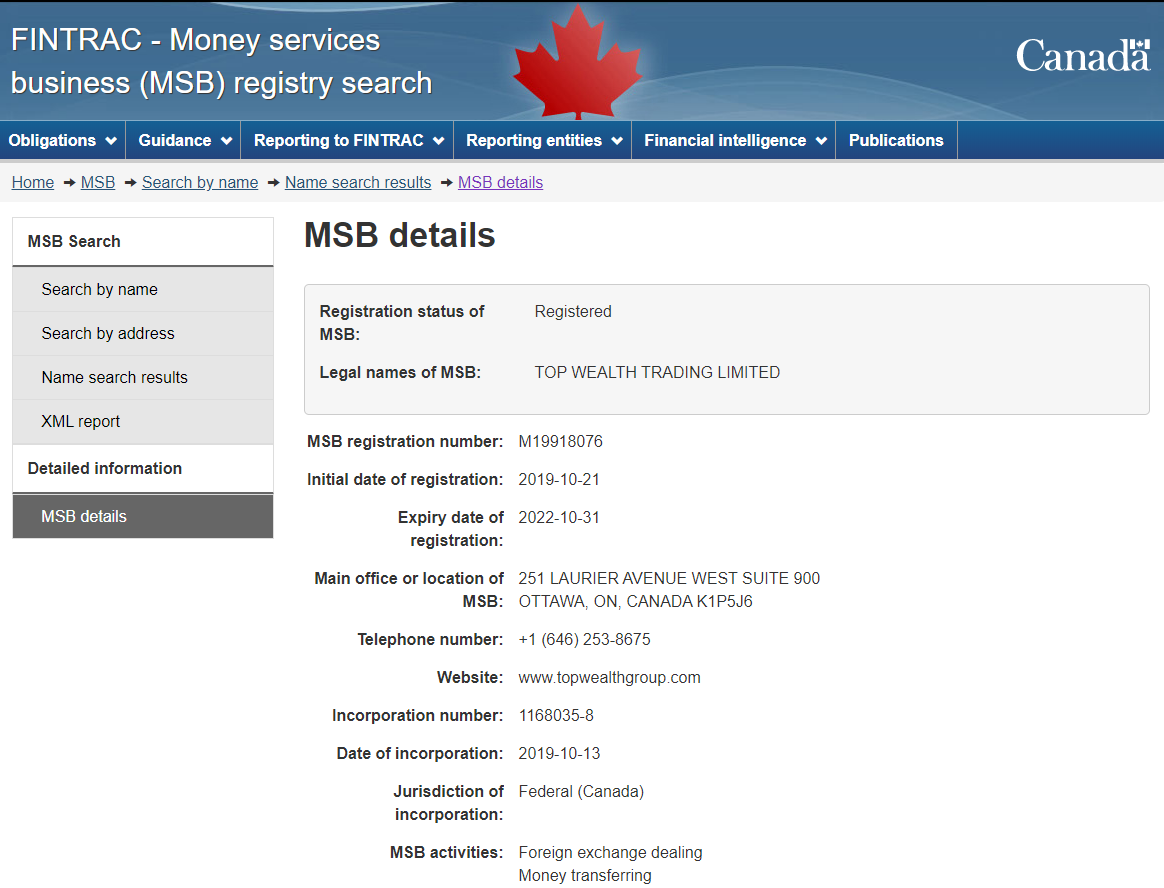Click the red maple leaf emblem
This screenshot has height=888, width=1164.
point(578,62)
